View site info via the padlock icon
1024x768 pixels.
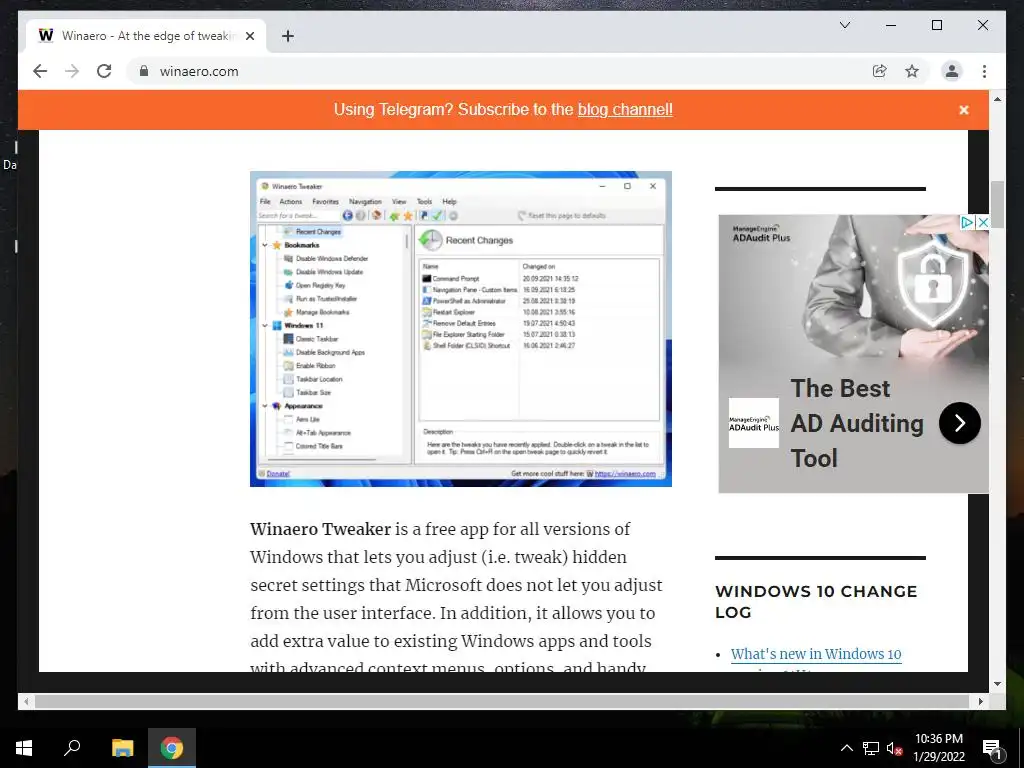(x=144, y=71)
